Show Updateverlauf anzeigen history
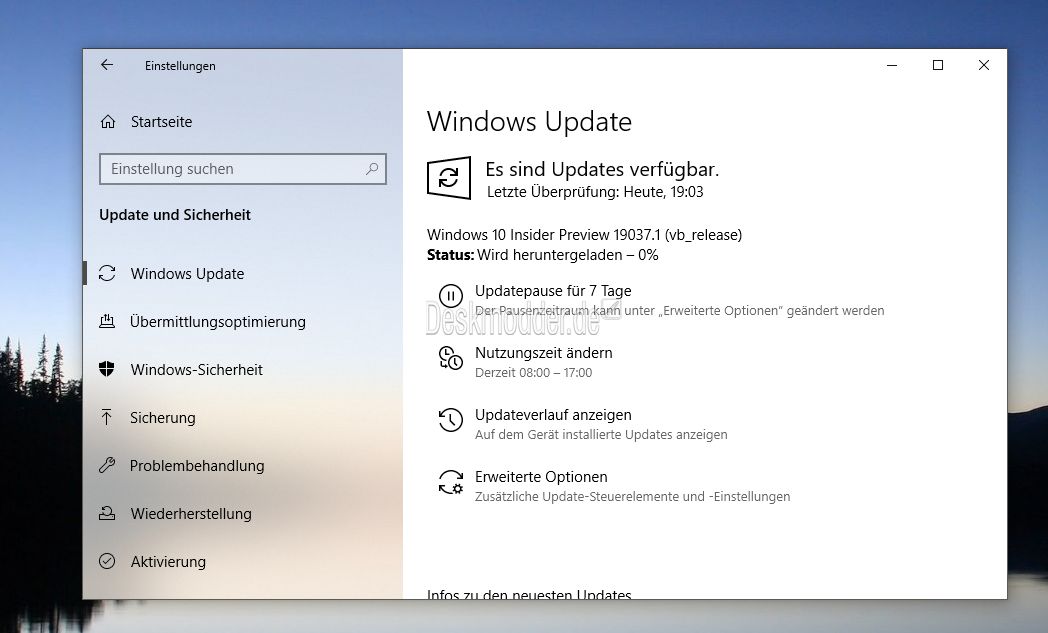 pos(553,415)
